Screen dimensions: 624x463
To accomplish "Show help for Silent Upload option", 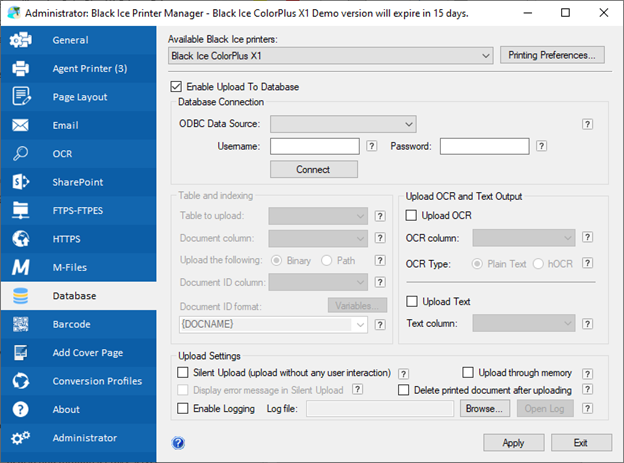I will coord(403,374).
